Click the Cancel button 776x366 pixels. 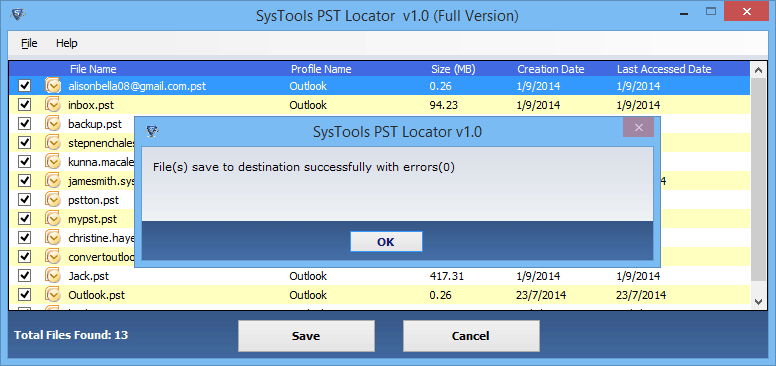pos(471,336)
